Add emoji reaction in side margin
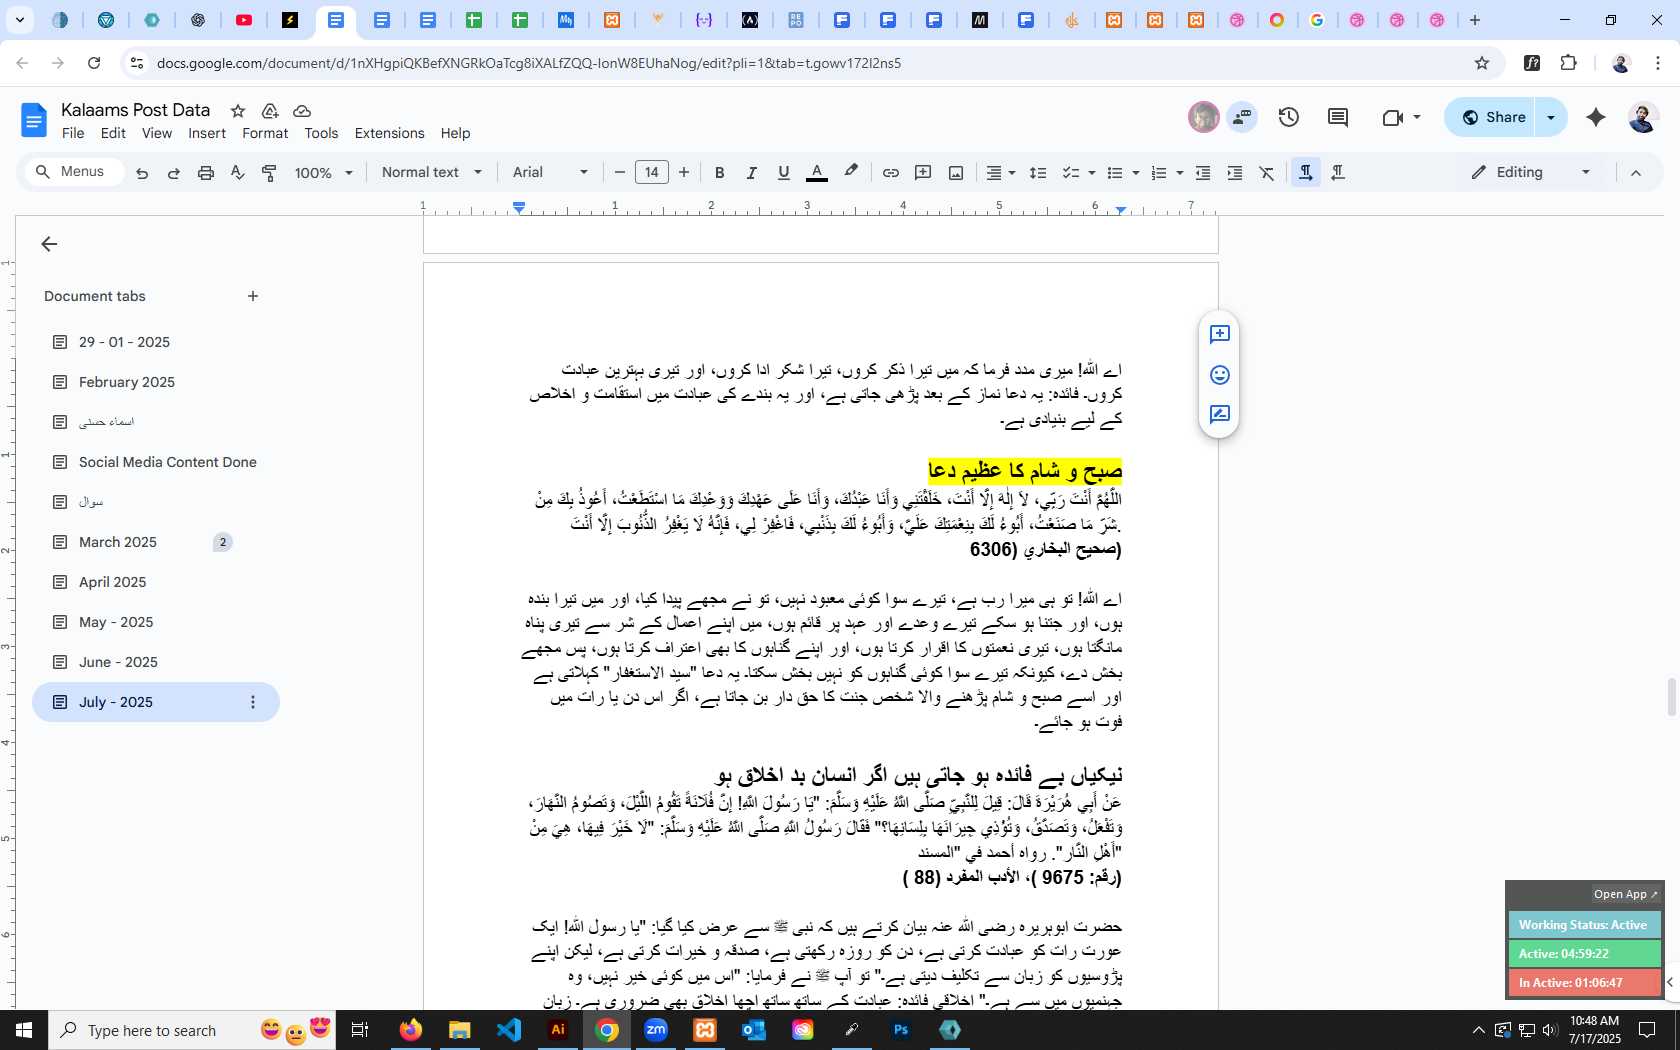Screen dimensions: 1680x1050 (x=1219, y=375)
